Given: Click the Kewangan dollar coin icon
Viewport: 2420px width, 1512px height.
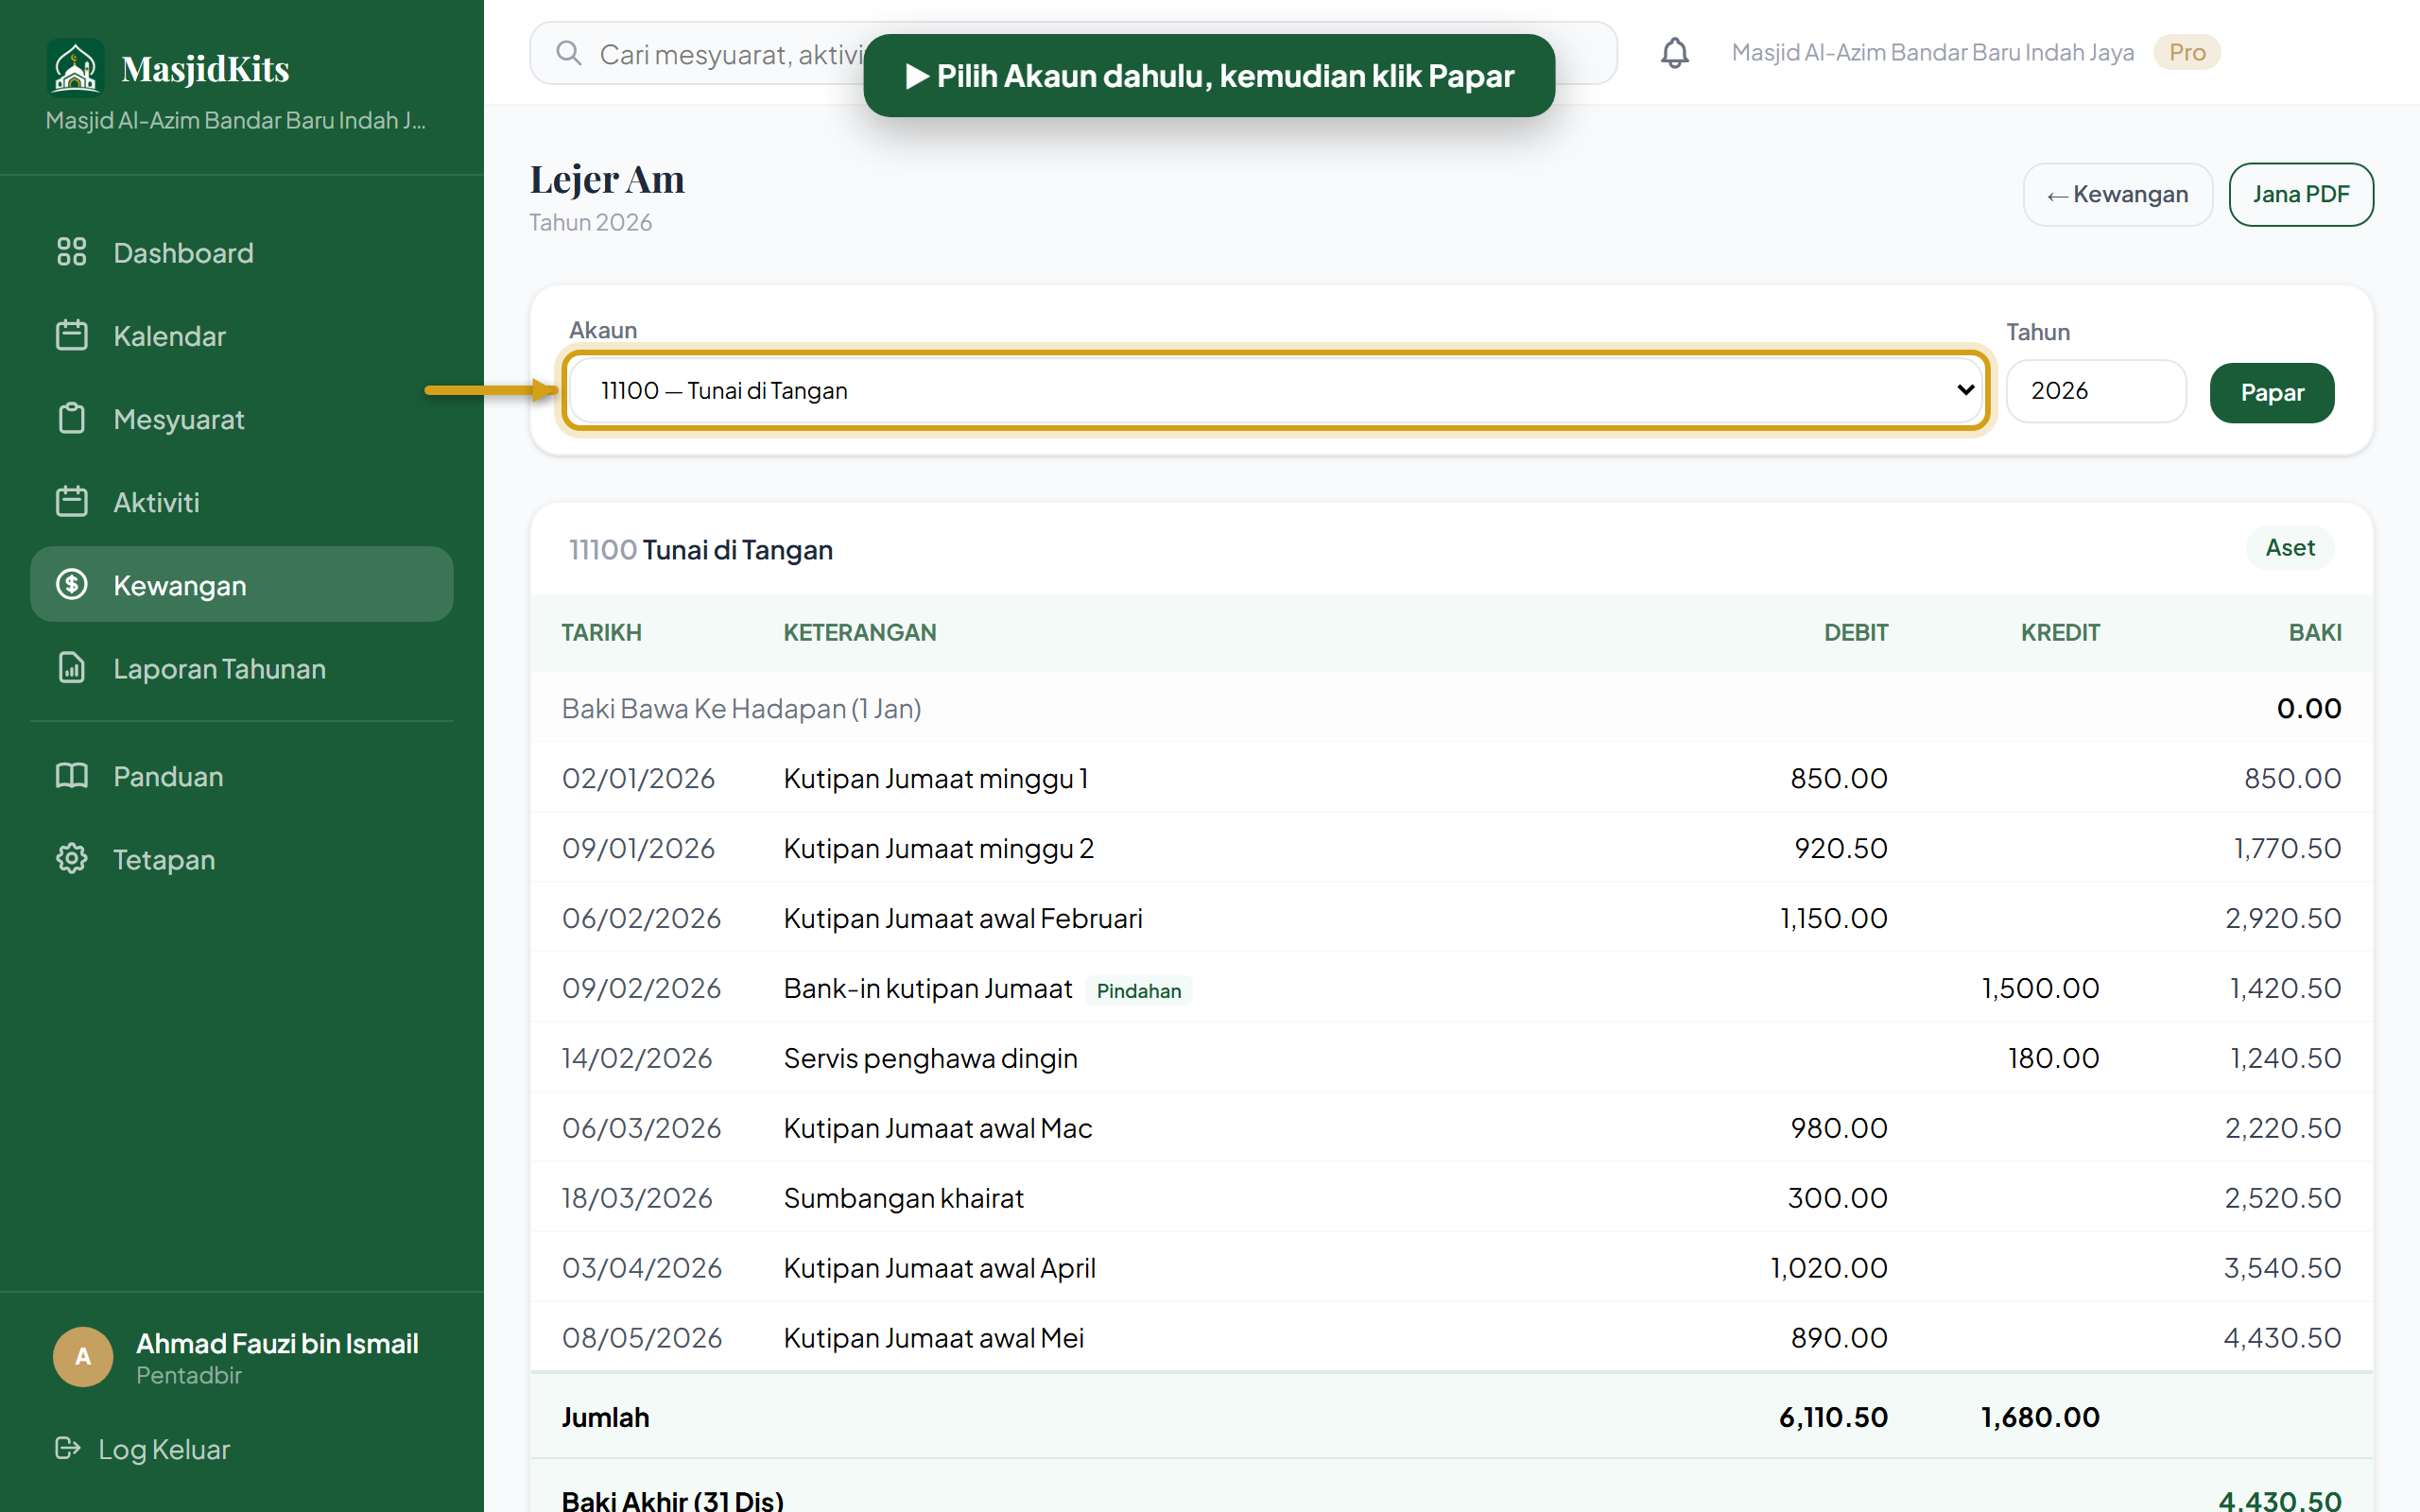Looking at the screenshot, I should click(x=72, y=584).
